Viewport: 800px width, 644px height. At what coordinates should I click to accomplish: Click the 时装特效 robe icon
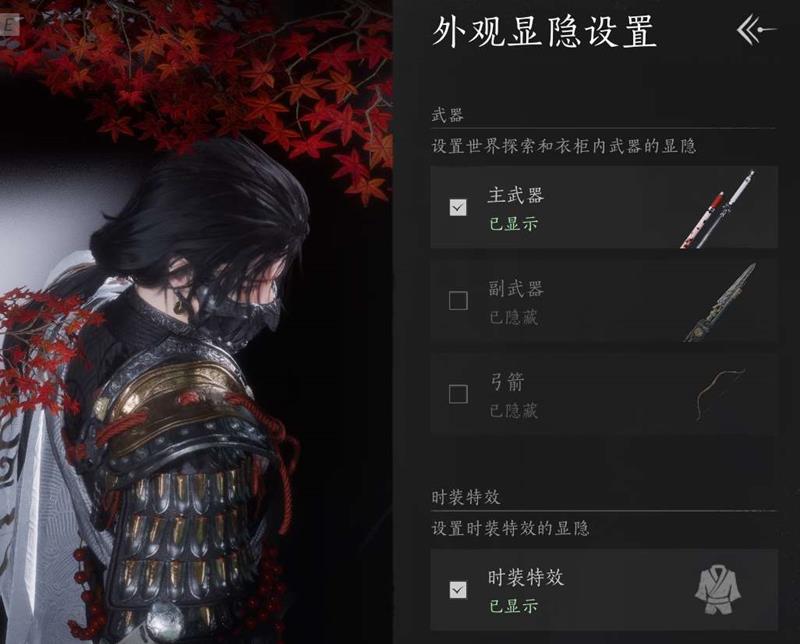click(718, 589)
